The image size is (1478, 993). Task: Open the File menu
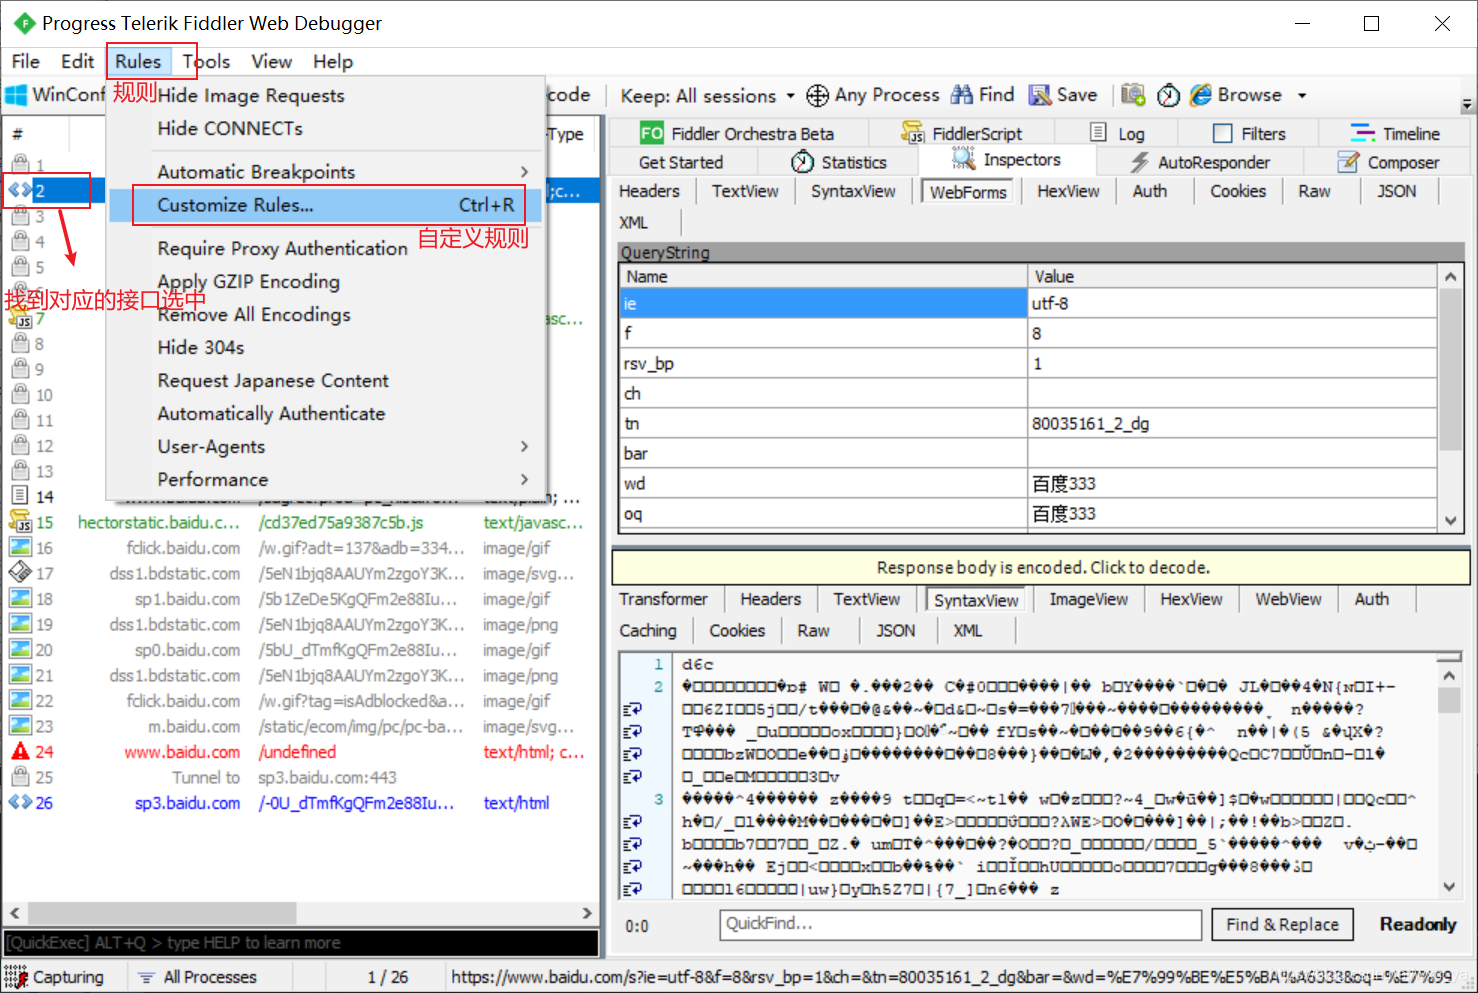[x=26, y=61]
